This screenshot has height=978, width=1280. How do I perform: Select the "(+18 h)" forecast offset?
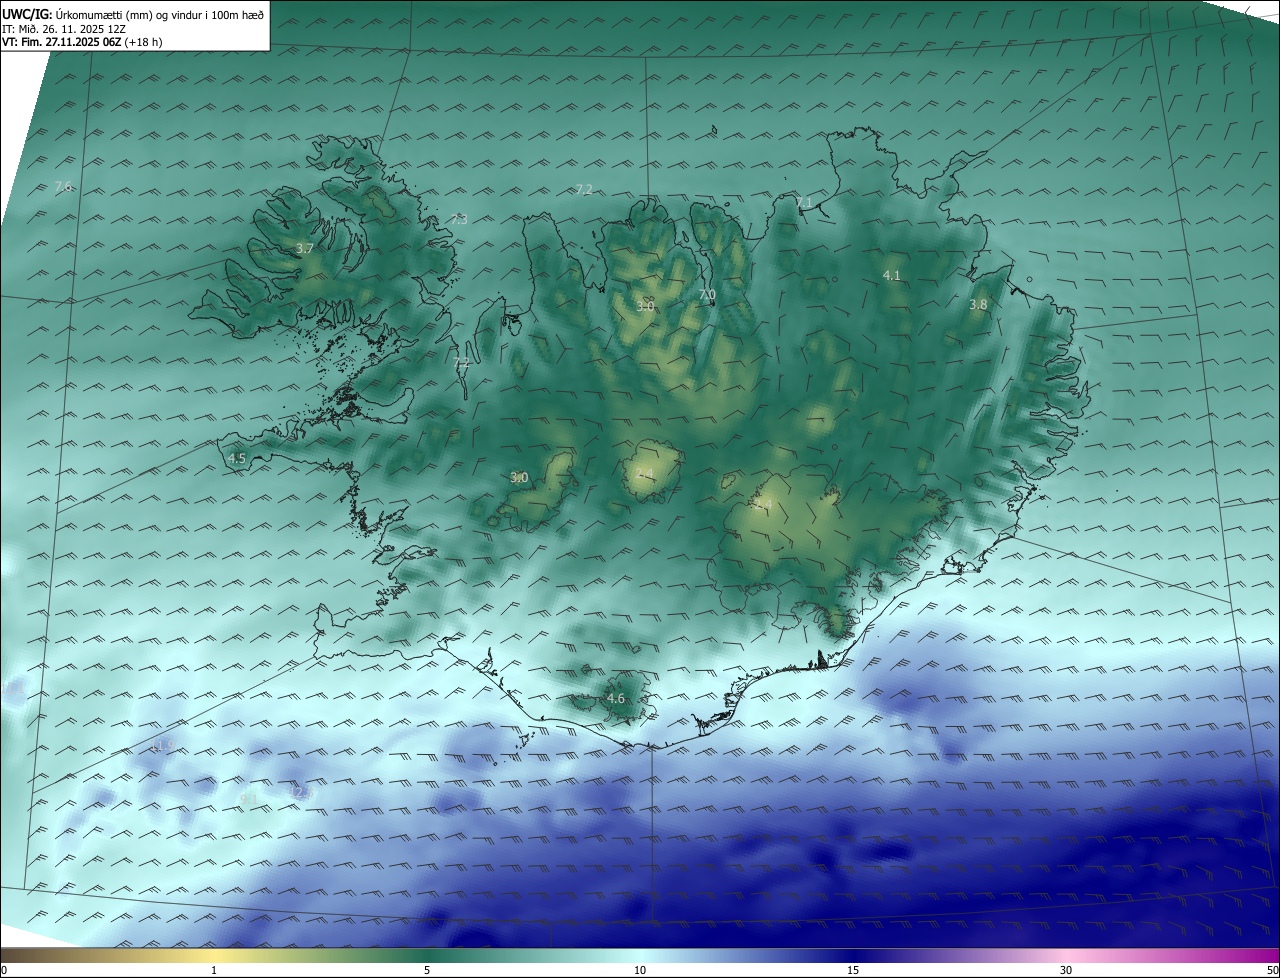click(x=144, y=42)
